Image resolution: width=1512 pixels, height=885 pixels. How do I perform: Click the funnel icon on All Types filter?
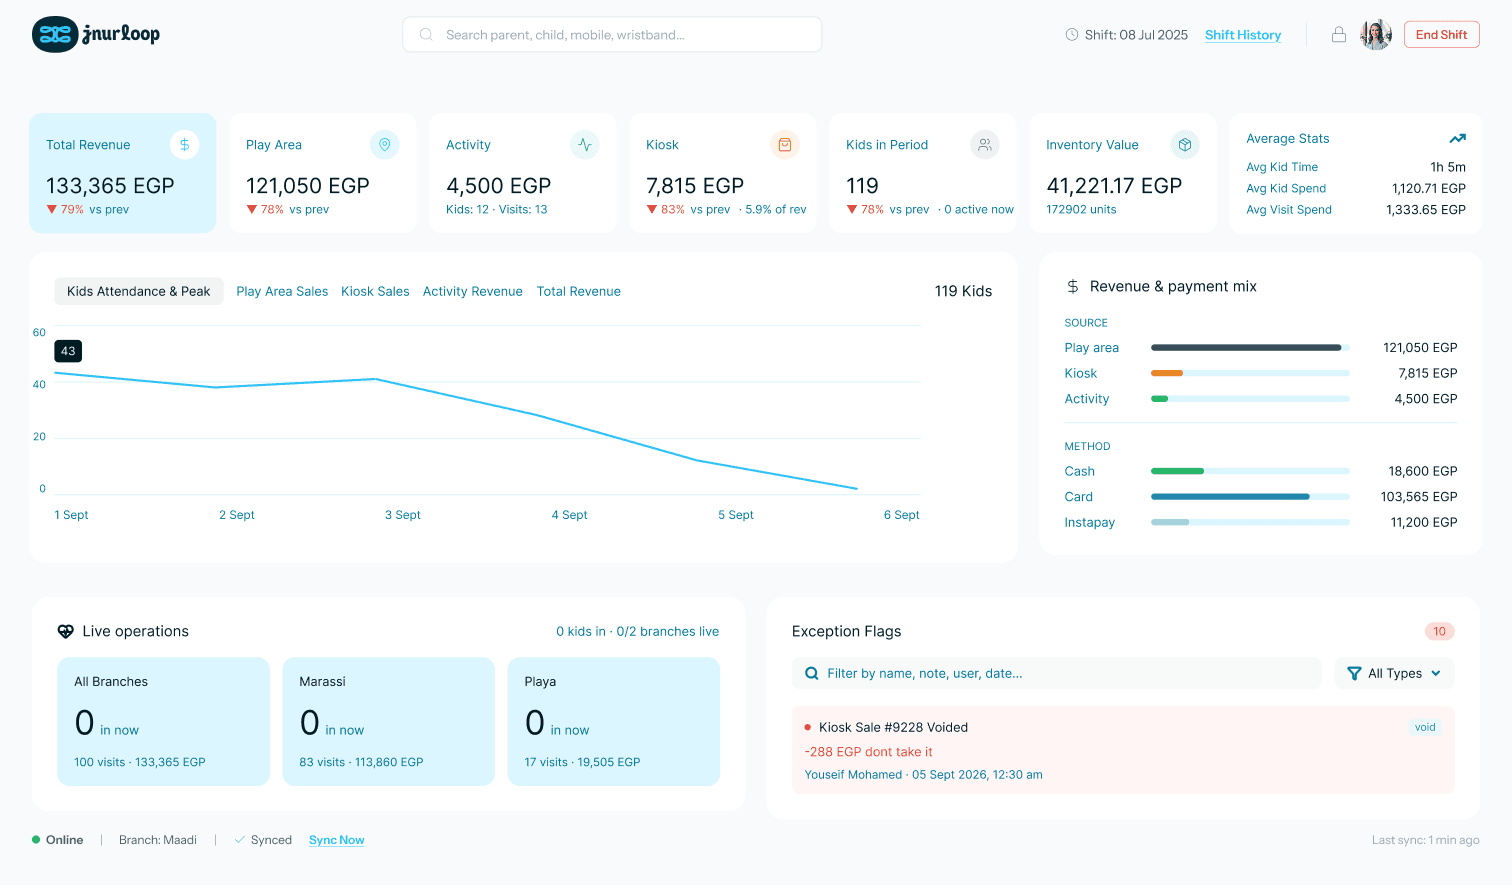click(1354, 674)
